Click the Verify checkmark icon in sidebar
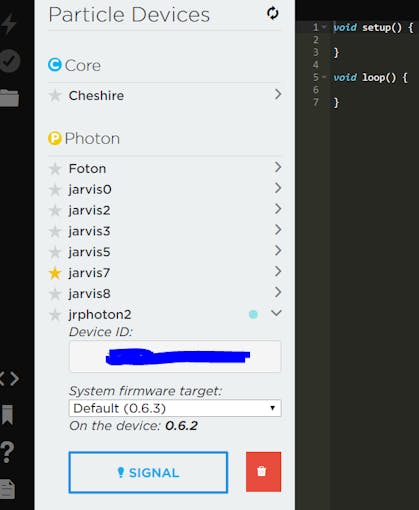This screenshot has height=510, width=419. [9, 61]
